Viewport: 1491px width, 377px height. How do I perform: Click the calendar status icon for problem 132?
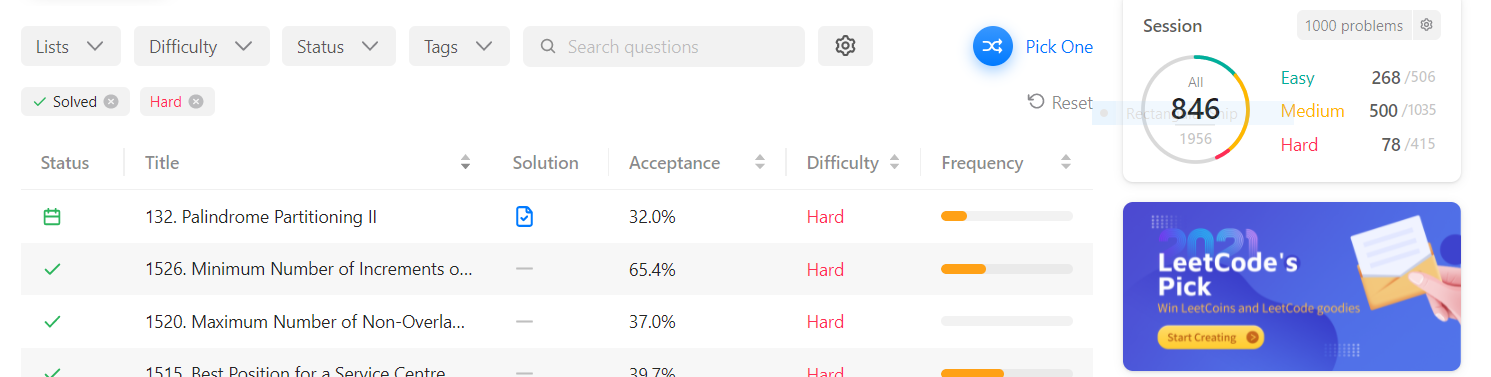click(x=52, y=216)
